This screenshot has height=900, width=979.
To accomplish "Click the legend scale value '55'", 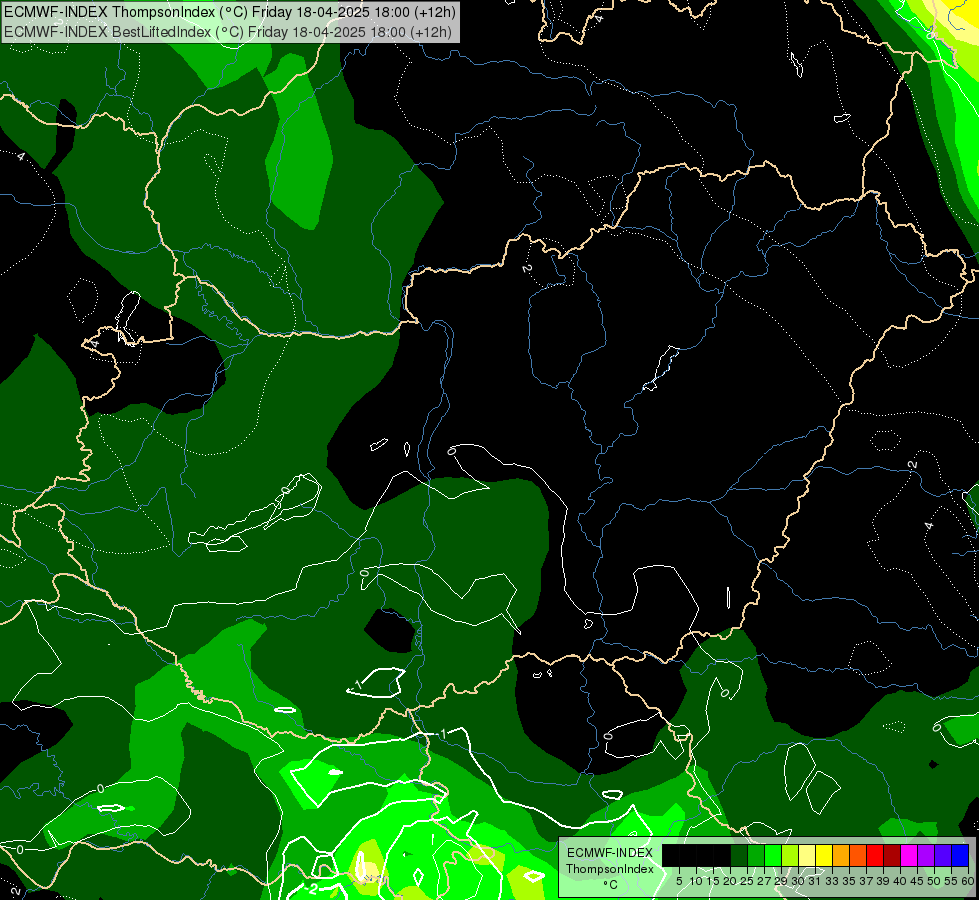I will click(951, 881).
